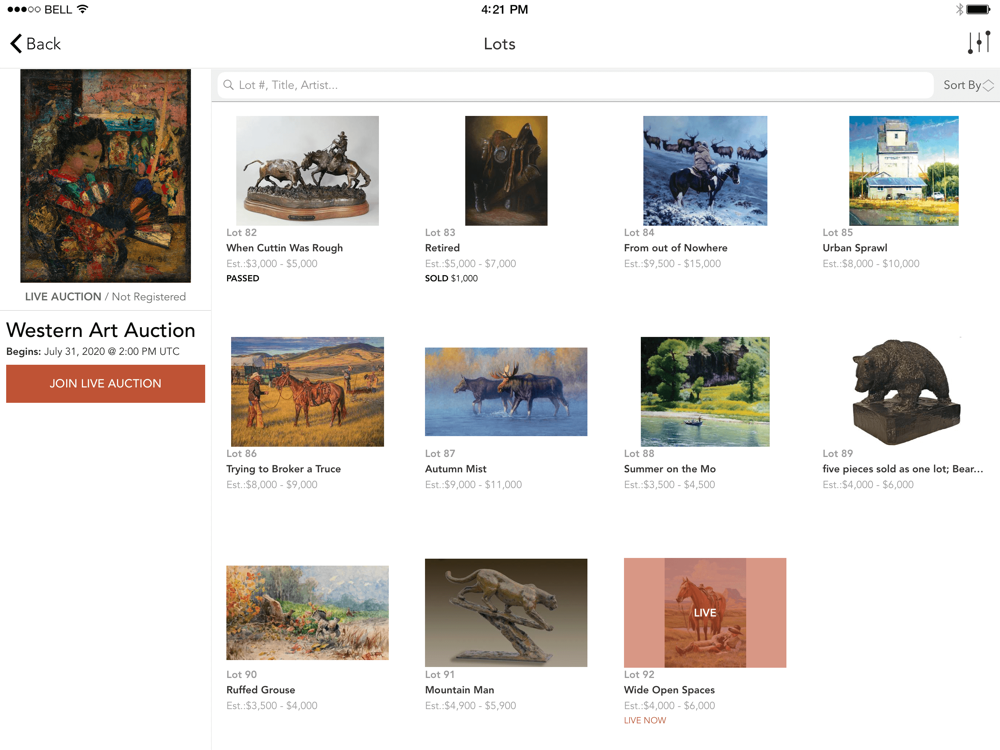Open the Autumn Mist moose painting
The image size is (1000, 750).
pyautogui.click(x=506, y=391)
